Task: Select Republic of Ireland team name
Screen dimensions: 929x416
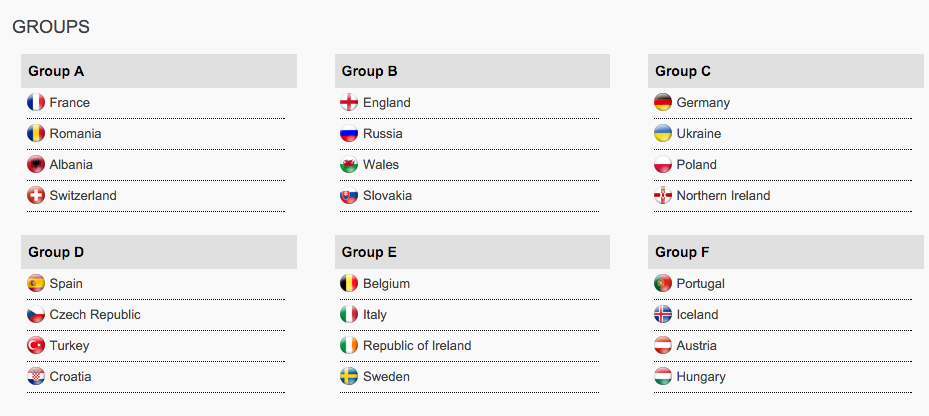Action: 417,345
